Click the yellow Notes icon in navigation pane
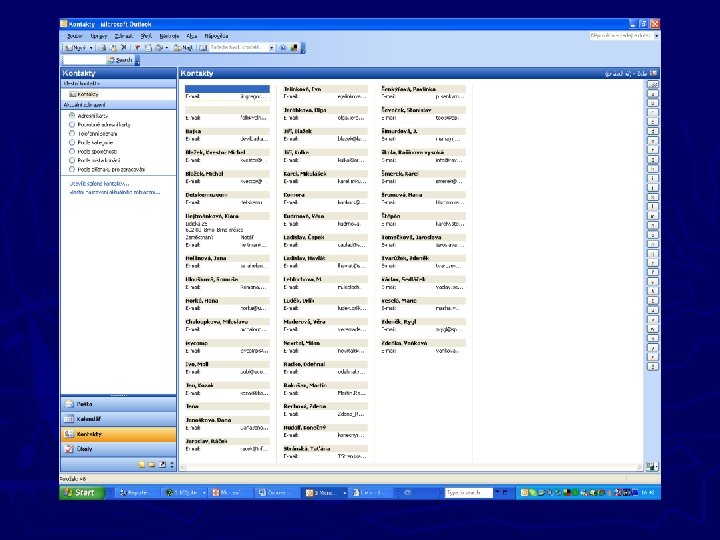Viewport: 720px width, 540px height. tap(142, 465)
